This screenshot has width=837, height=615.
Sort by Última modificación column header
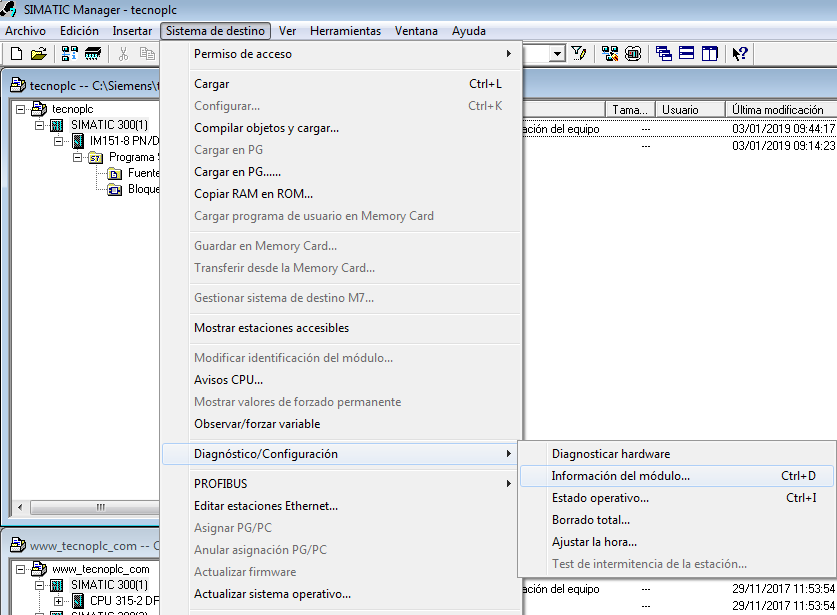tap(781, 109)
